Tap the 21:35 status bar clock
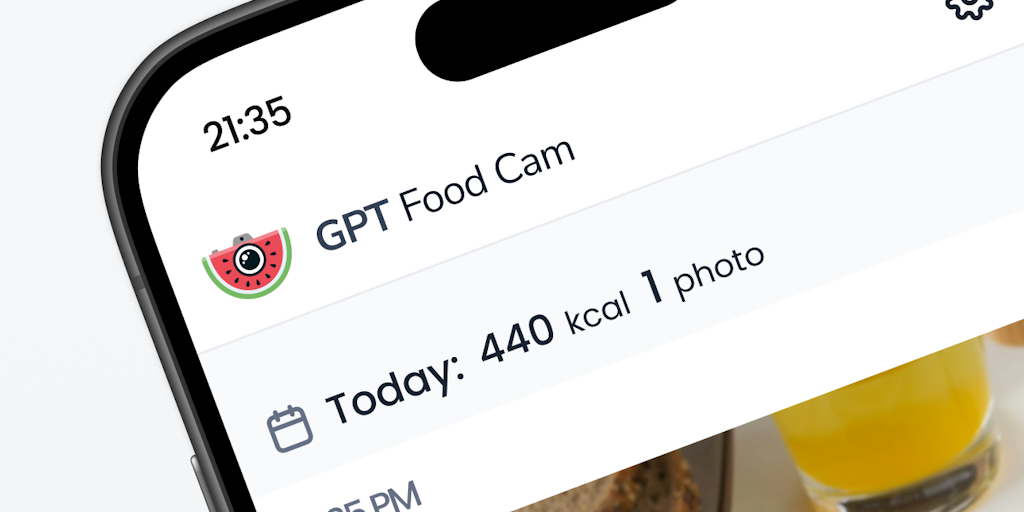This screenshot has height=512, width=1024. coord(246,125)
